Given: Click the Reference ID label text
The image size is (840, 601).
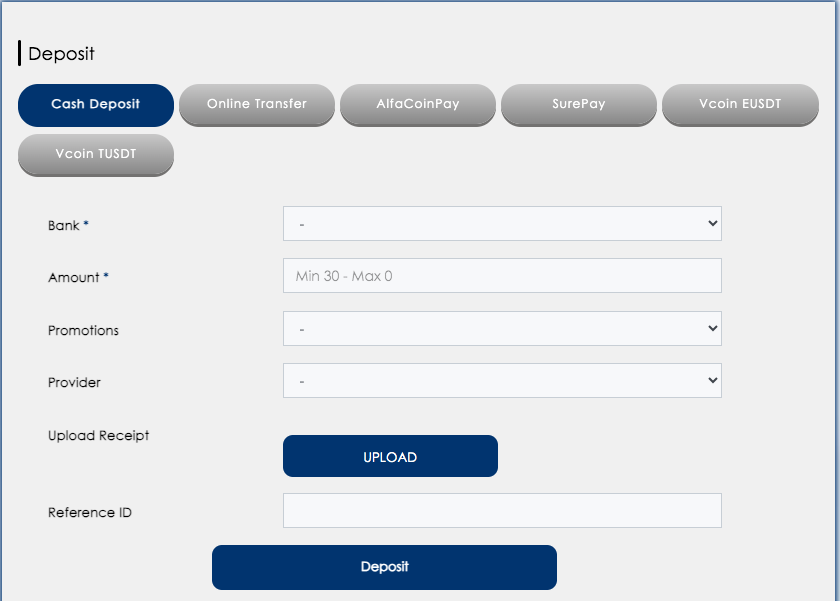Looking at the screenshot, I should (x=89, y=512).
